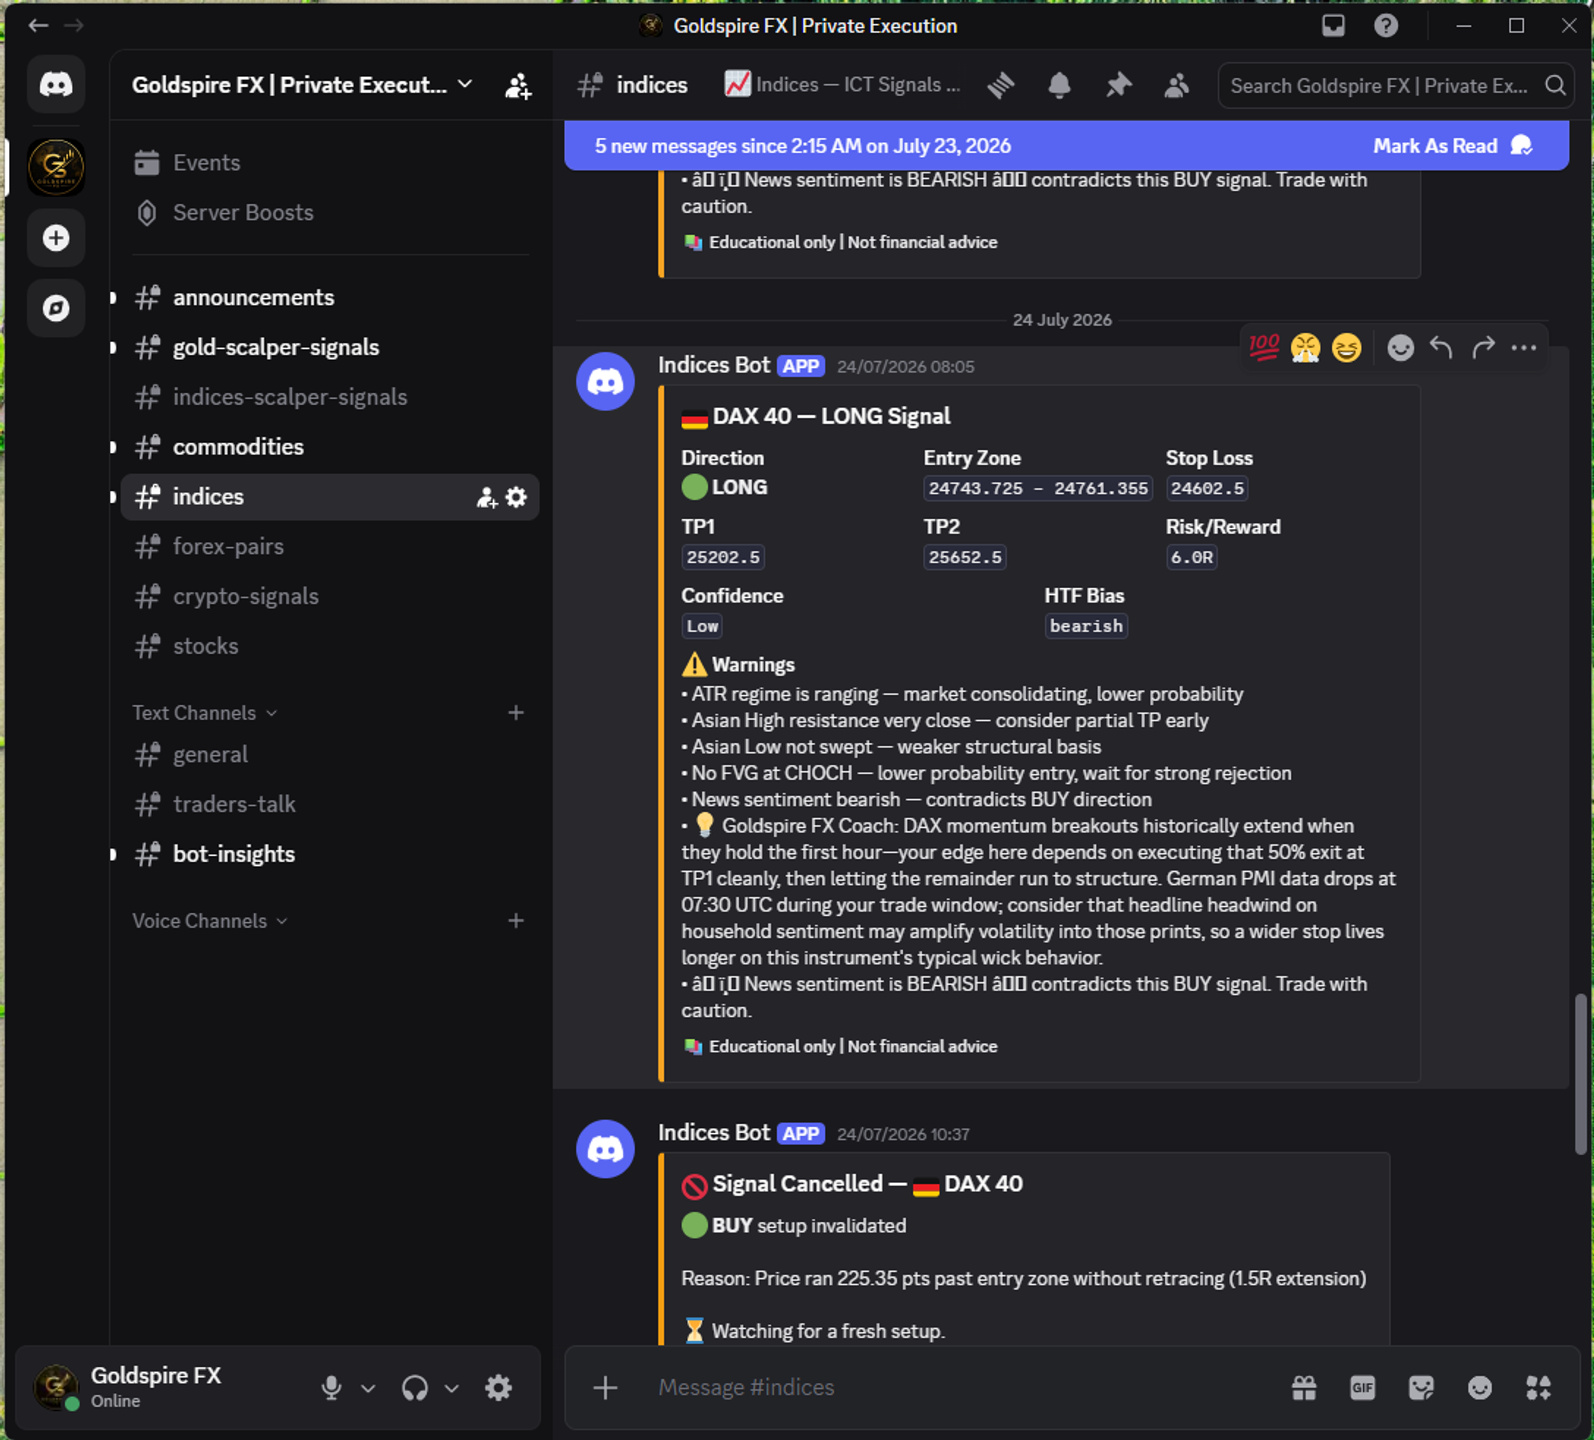The image size is (1594, 1440).
Task: Open gold-scalper-signals channel
Action: coord(330,348)
